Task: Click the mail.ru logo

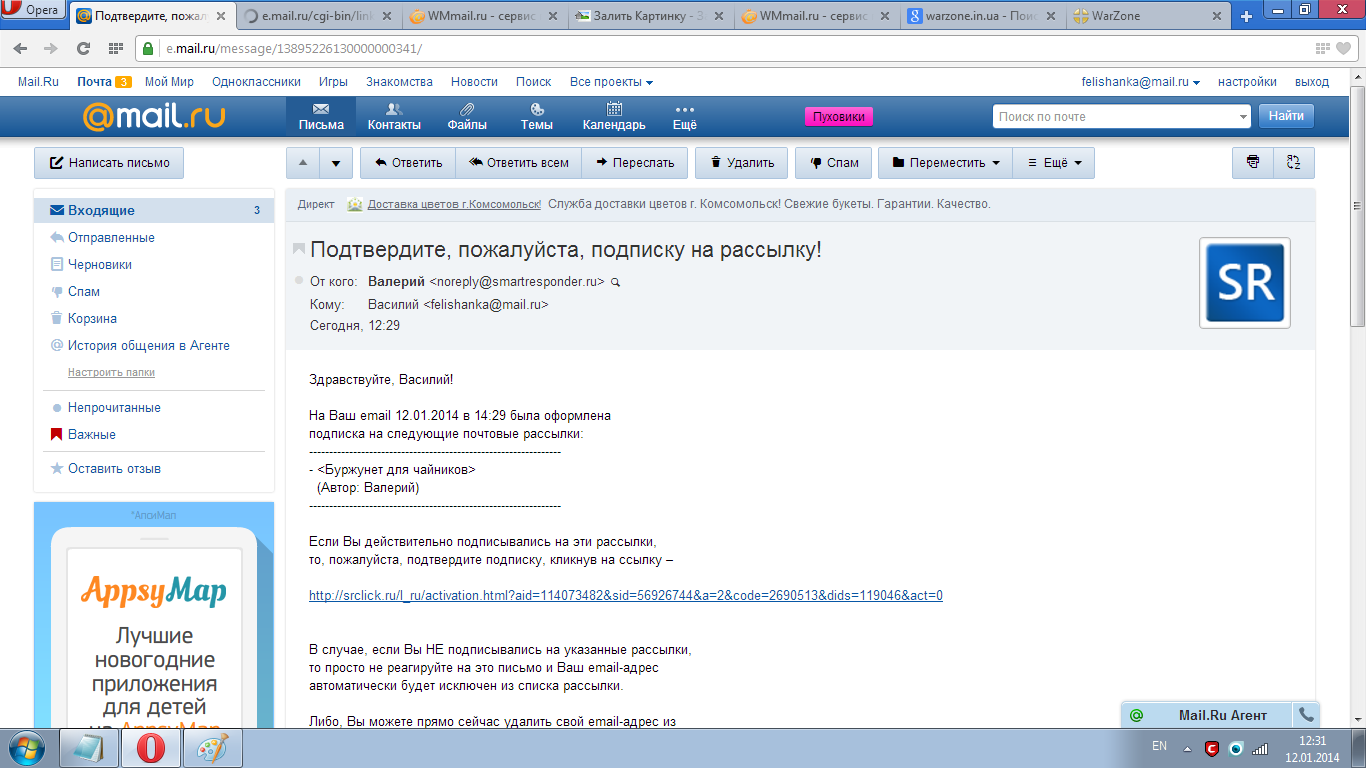Action: pos(154,117)
